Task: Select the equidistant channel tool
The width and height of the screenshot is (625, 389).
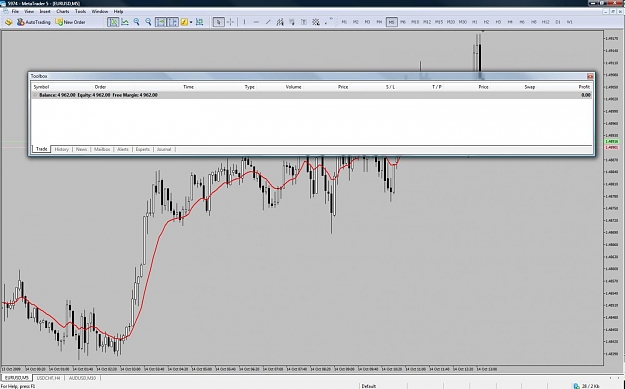Action: click(x=280, y=22)
